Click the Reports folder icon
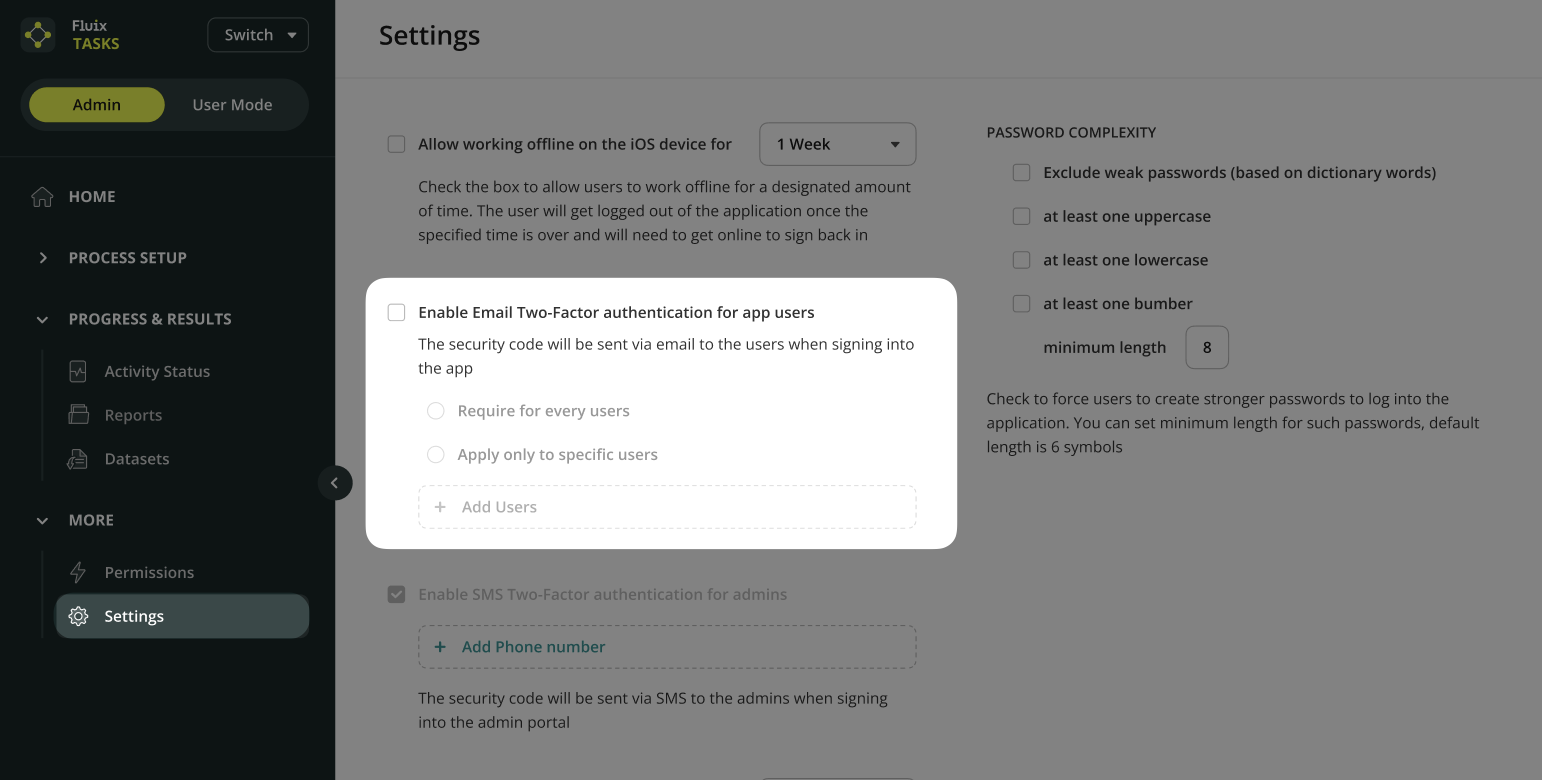The height and width of the screenshot is (780, 1542). tap(78, 415)
